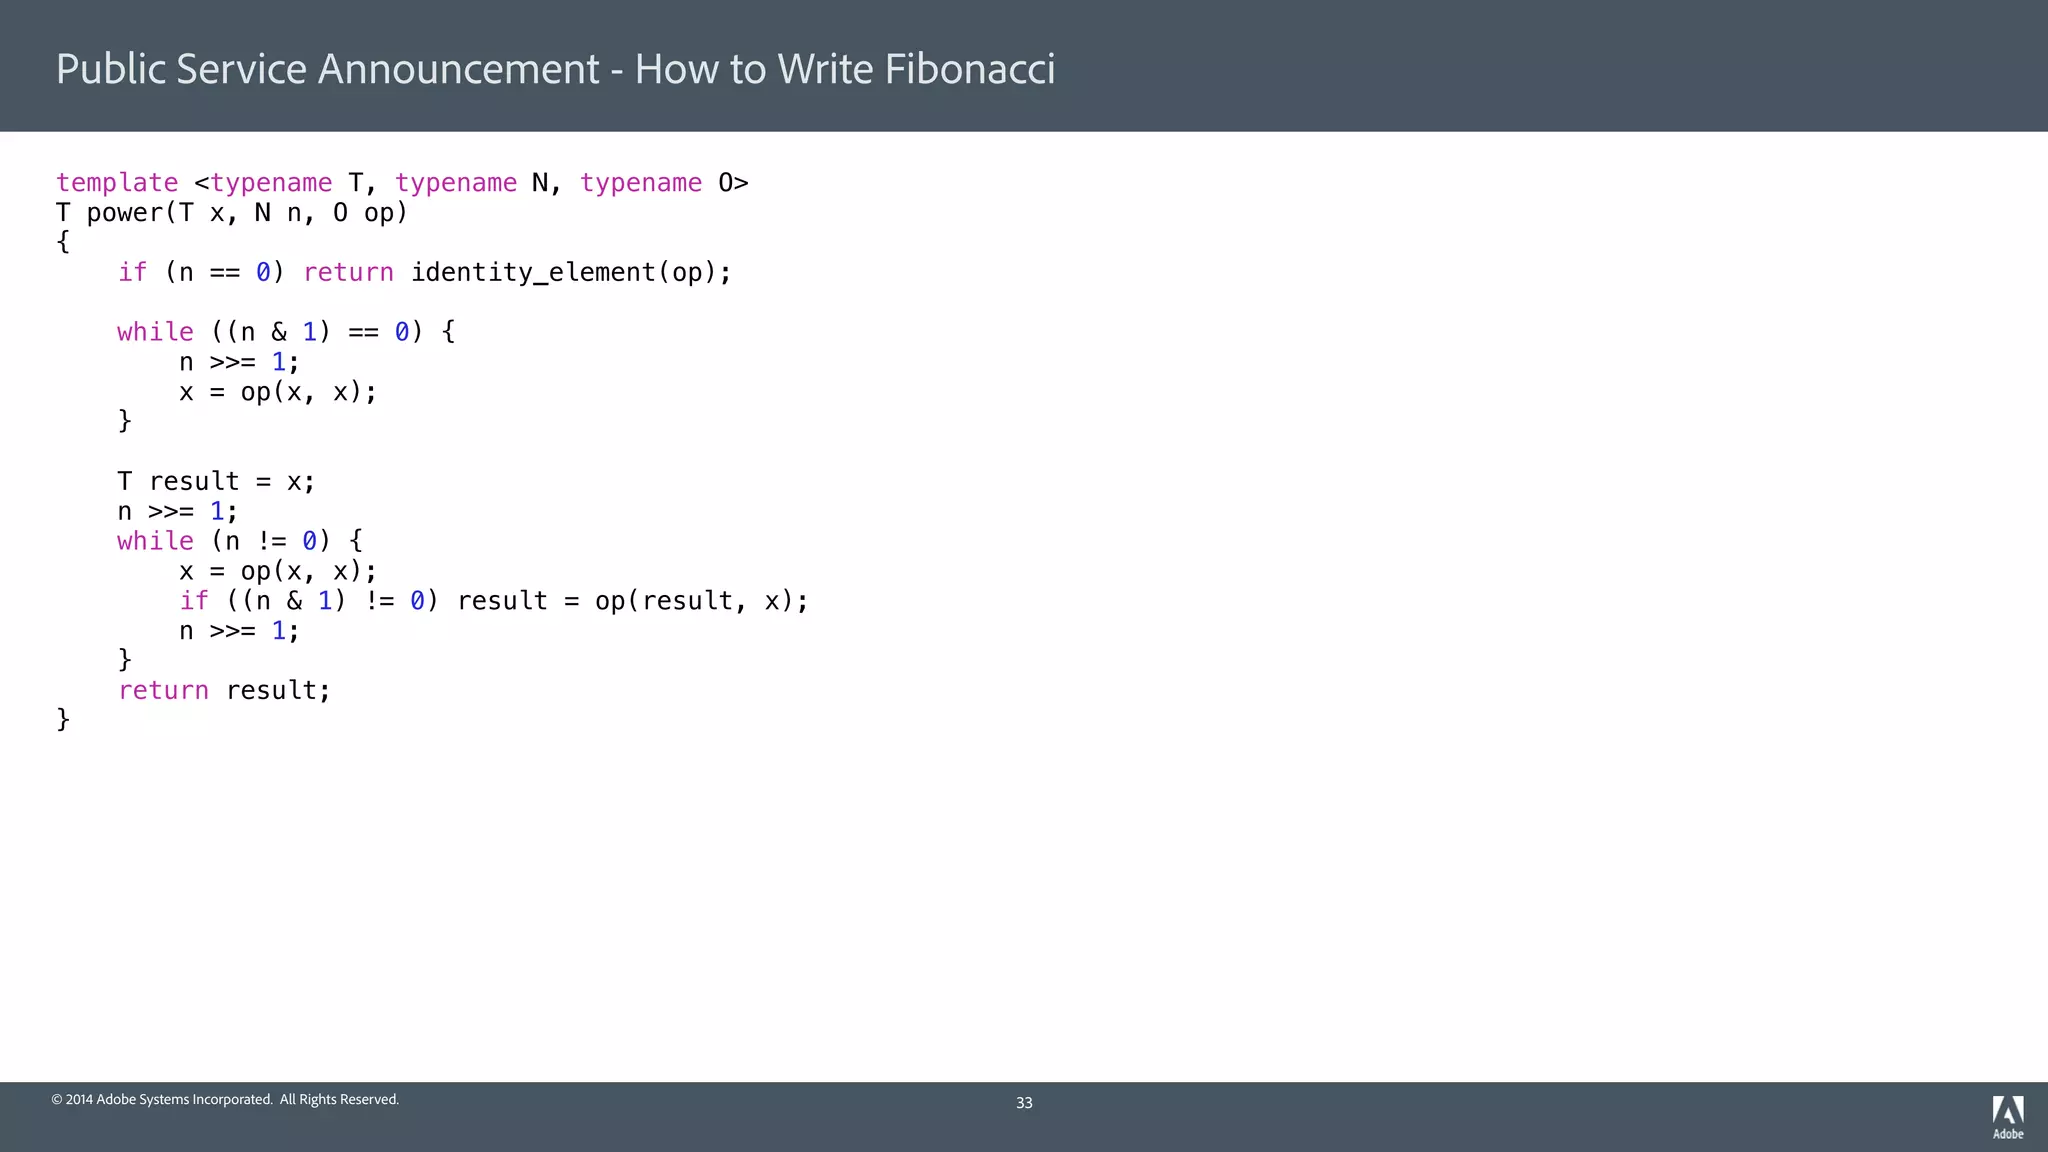
Task: Click the Adobe wordmark beneath the logo
Action: point(2007,1134)
